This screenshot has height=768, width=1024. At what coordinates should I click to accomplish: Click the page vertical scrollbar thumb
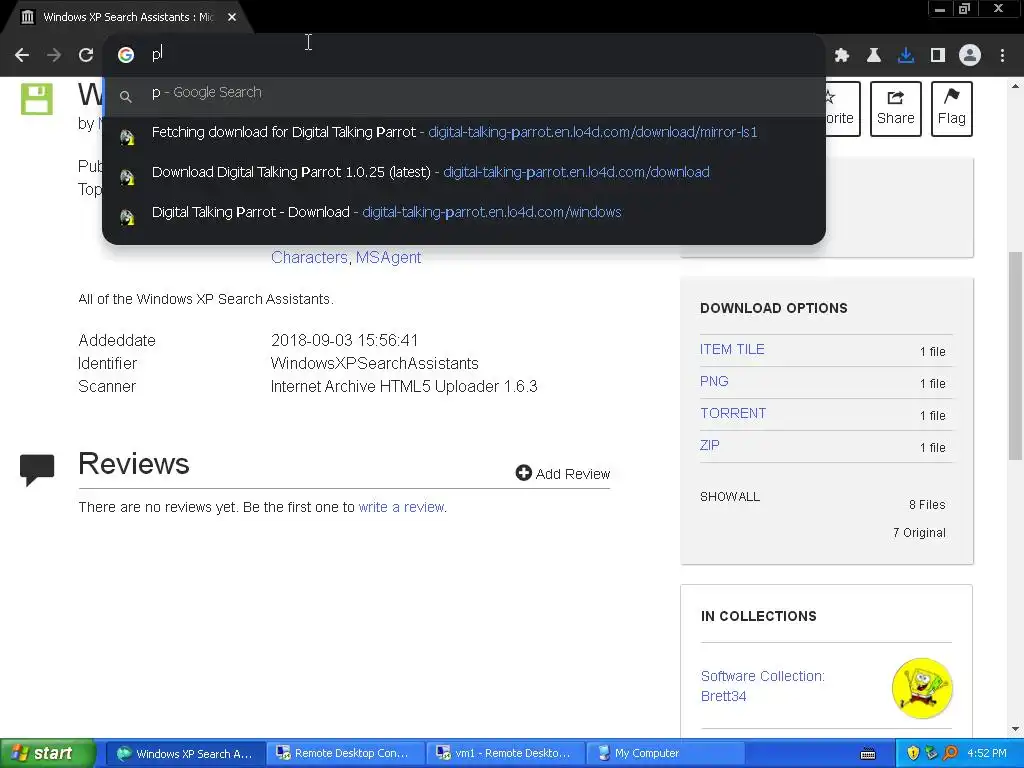coord(1016,355)
